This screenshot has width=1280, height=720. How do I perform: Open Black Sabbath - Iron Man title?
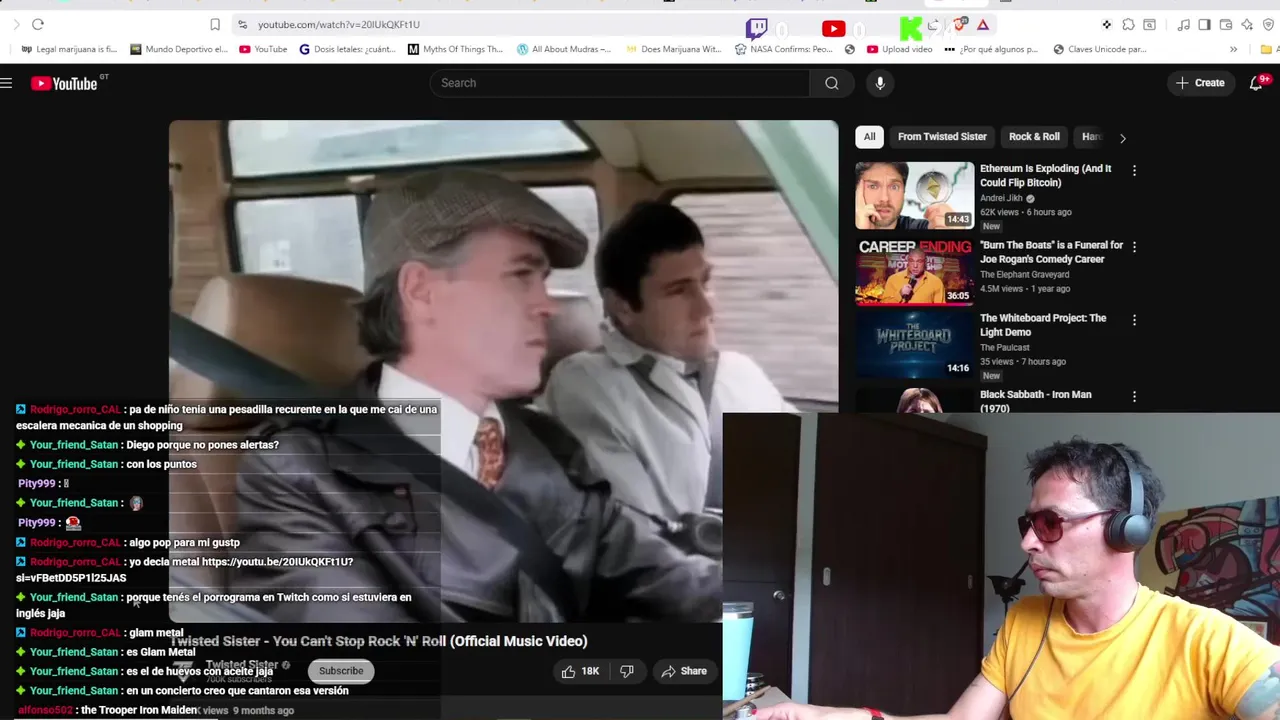point(1035,401)
